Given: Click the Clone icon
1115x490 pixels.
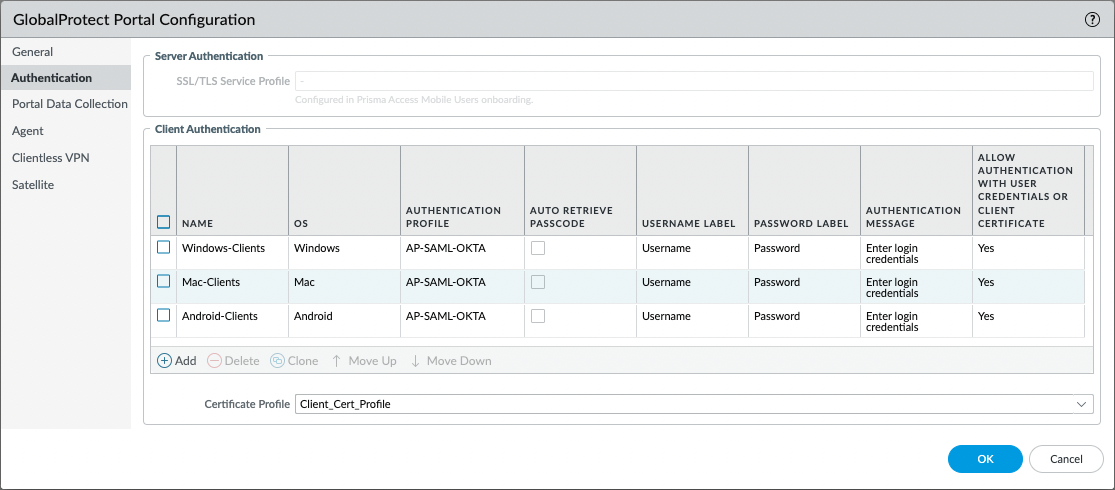Looking at the screenshot, I should 277,361.
